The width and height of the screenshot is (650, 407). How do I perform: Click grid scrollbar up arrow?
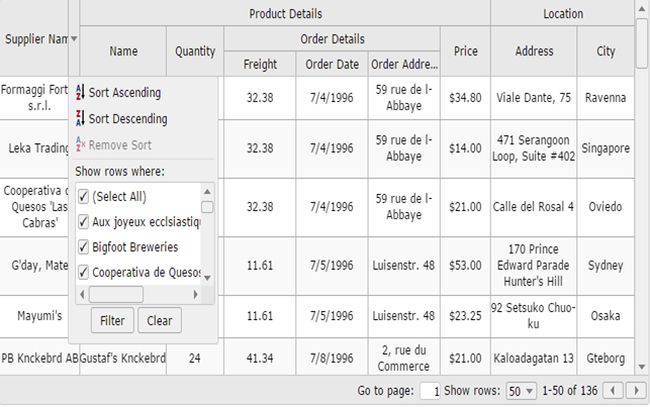pyautogui.click(x=642, y=8)
